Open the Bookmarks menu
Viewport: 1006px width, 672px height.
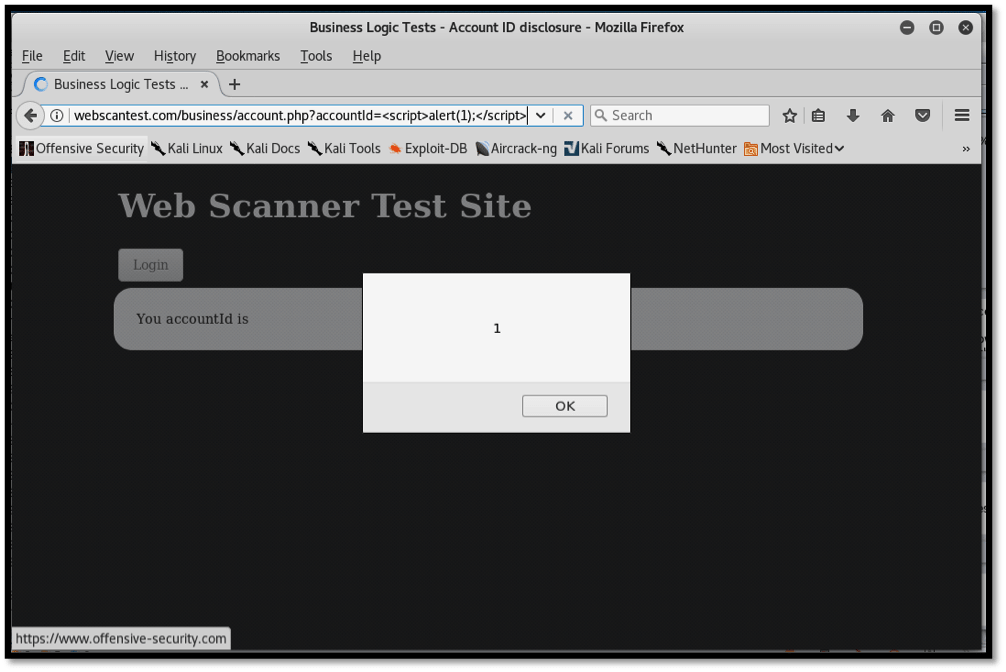tap(248, 56)
